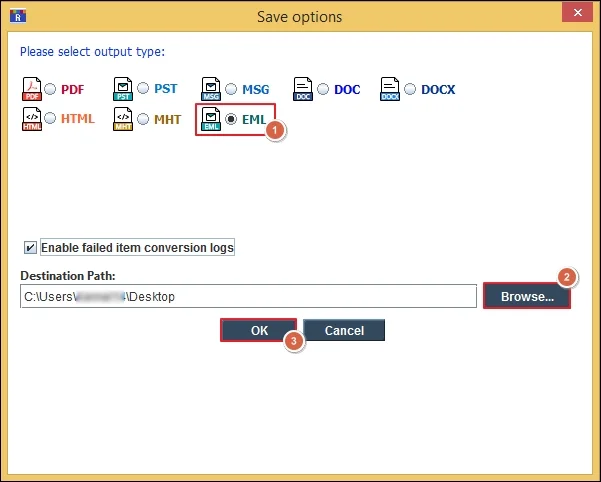Confirm save options with OK
Image resolution: width=601 pixels, height=482 pixels.
click(x=259, y=330)
